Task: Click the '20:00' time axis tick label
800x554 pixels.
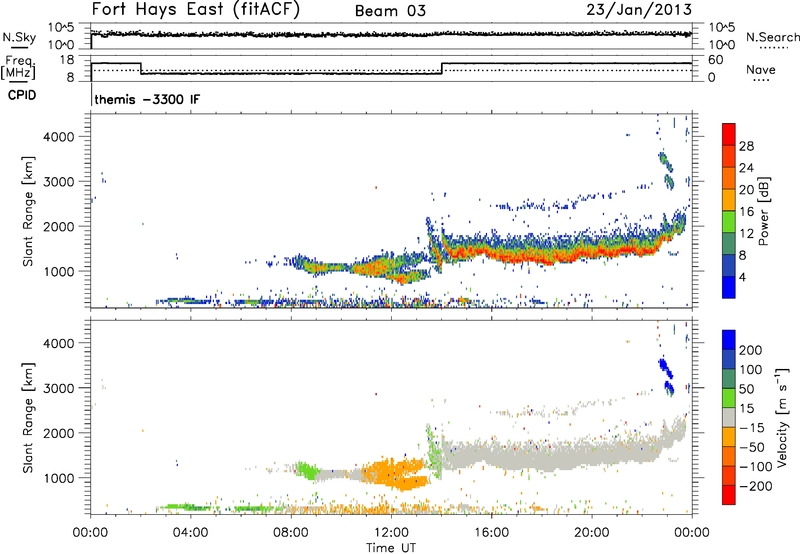Action: coord(592,533)
